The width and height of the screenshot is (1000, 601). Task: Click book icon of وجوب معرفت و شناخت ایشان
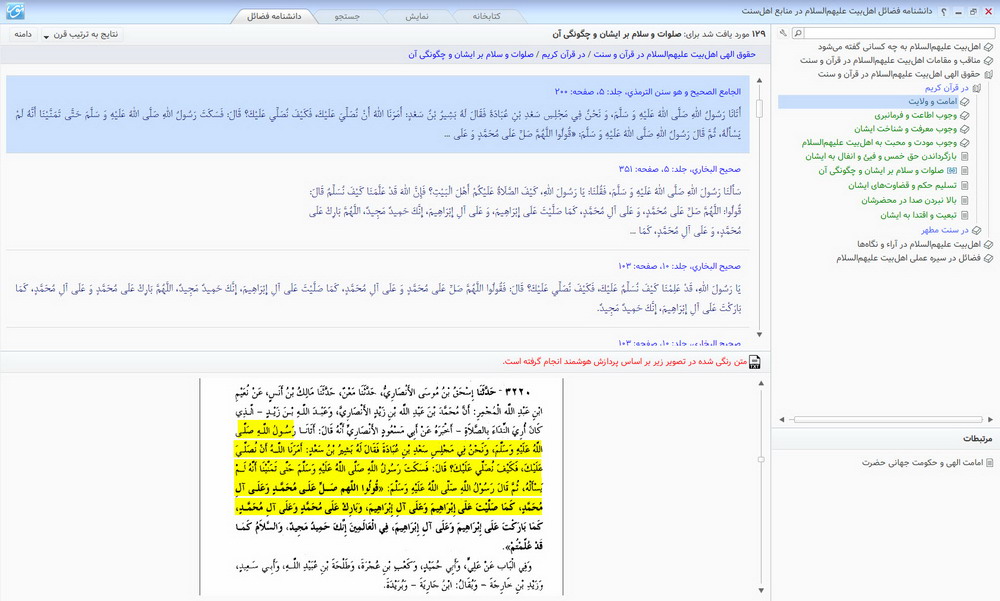[965, 129]
